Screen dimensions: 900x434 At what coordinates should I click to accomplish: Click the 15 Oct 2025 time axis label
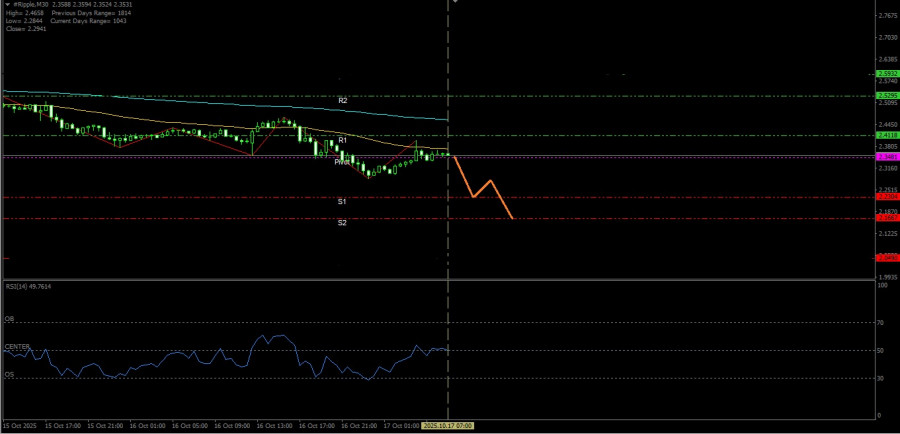click(x=20, y=425)
